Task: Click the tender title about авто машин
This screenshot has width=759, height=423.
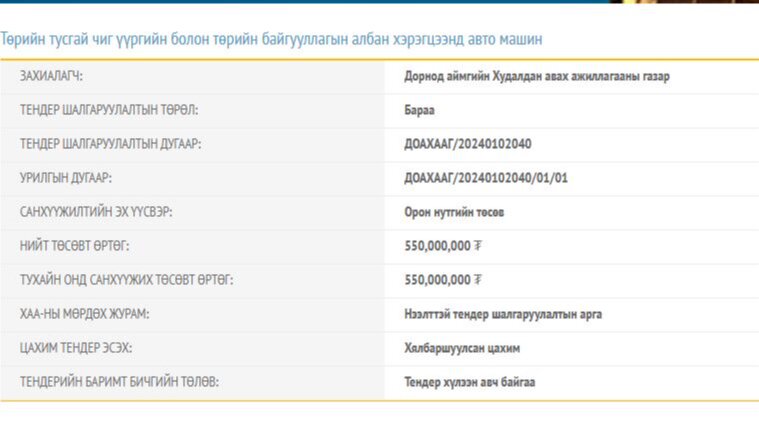Action: tap(272, 40)
